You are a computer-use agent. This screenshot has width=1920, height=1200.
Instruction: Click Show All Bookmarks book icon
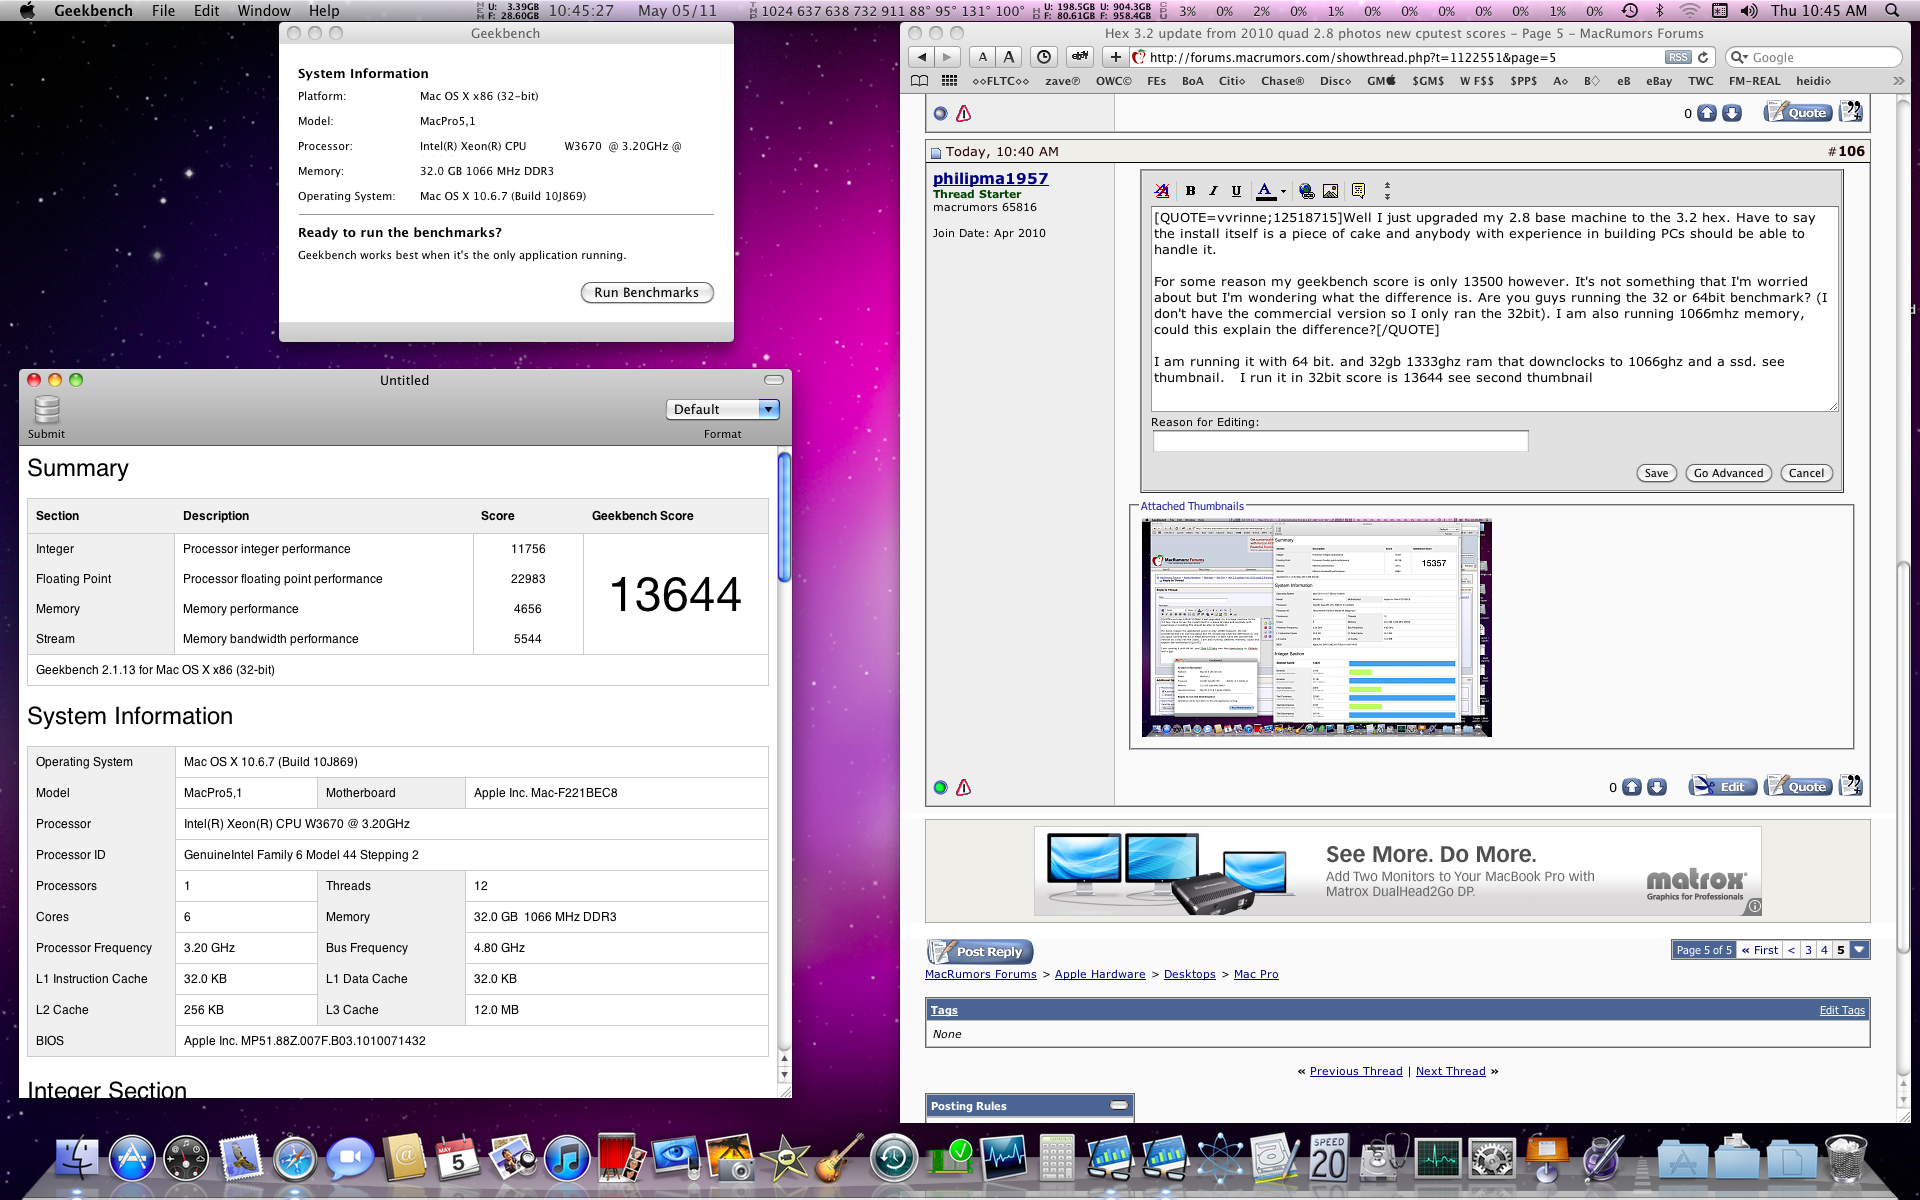coord(919,81)
